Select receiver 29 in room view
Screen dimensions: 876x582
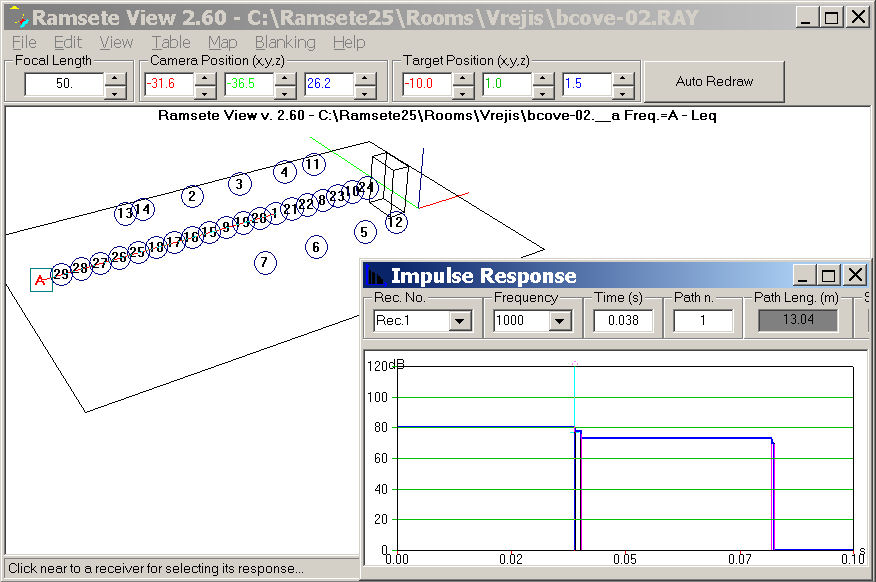click(61, 274)
